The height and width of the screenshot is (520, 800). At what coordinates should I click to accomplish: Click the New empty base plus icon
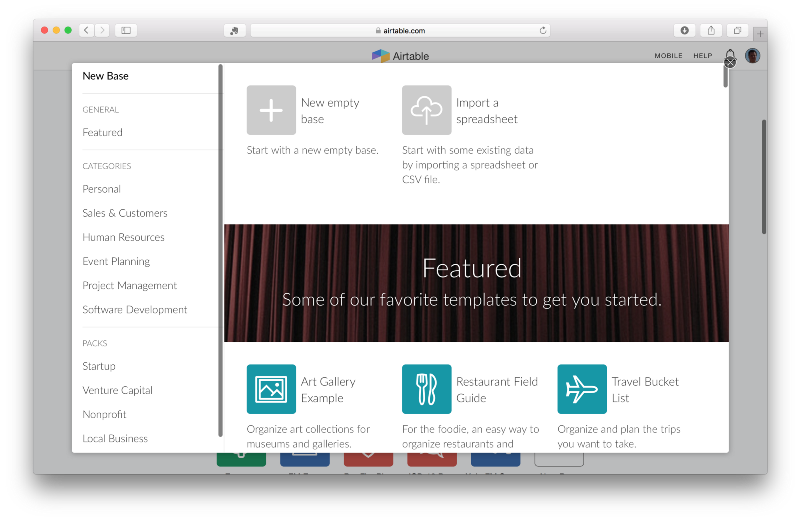click(271, 110)
